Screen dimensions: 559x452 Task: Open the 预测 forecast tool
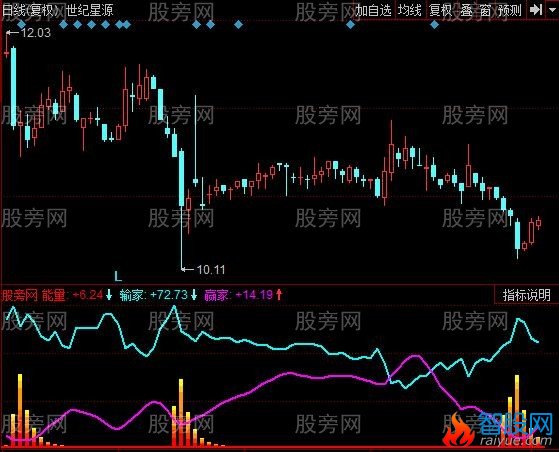pyautogui.click(x=509, y=10)
